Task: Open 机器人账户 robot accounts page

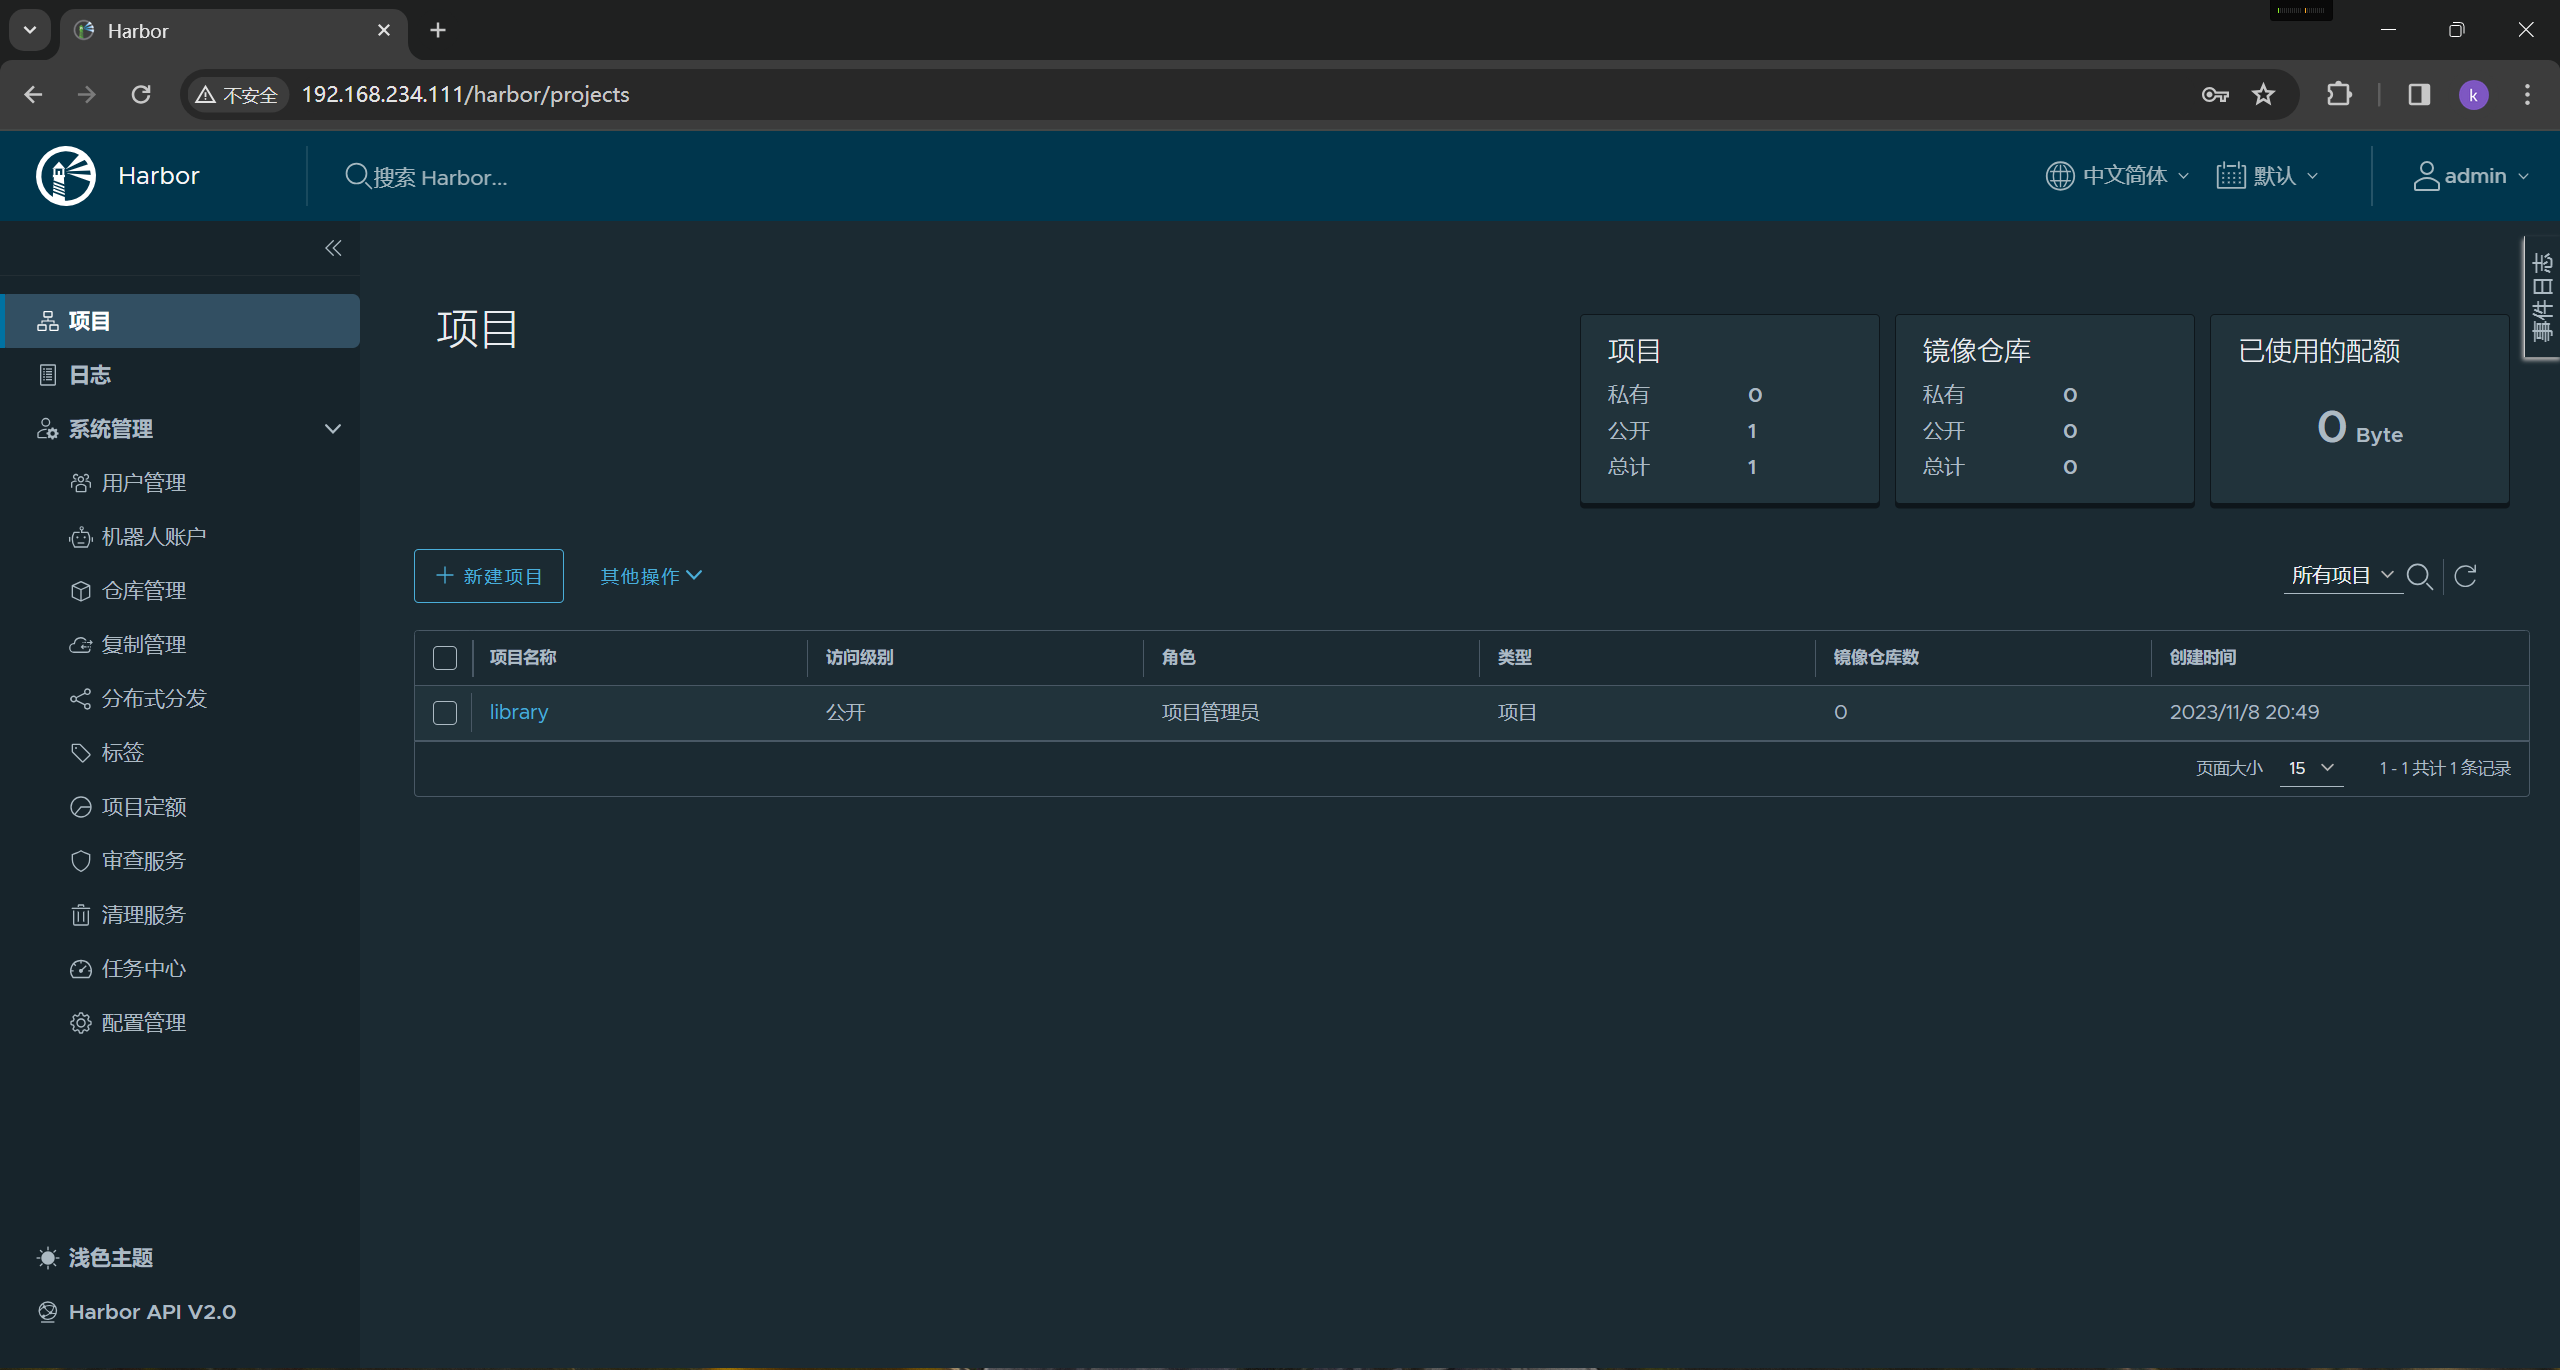Action: pyautogui.click(x=153, y=537)
